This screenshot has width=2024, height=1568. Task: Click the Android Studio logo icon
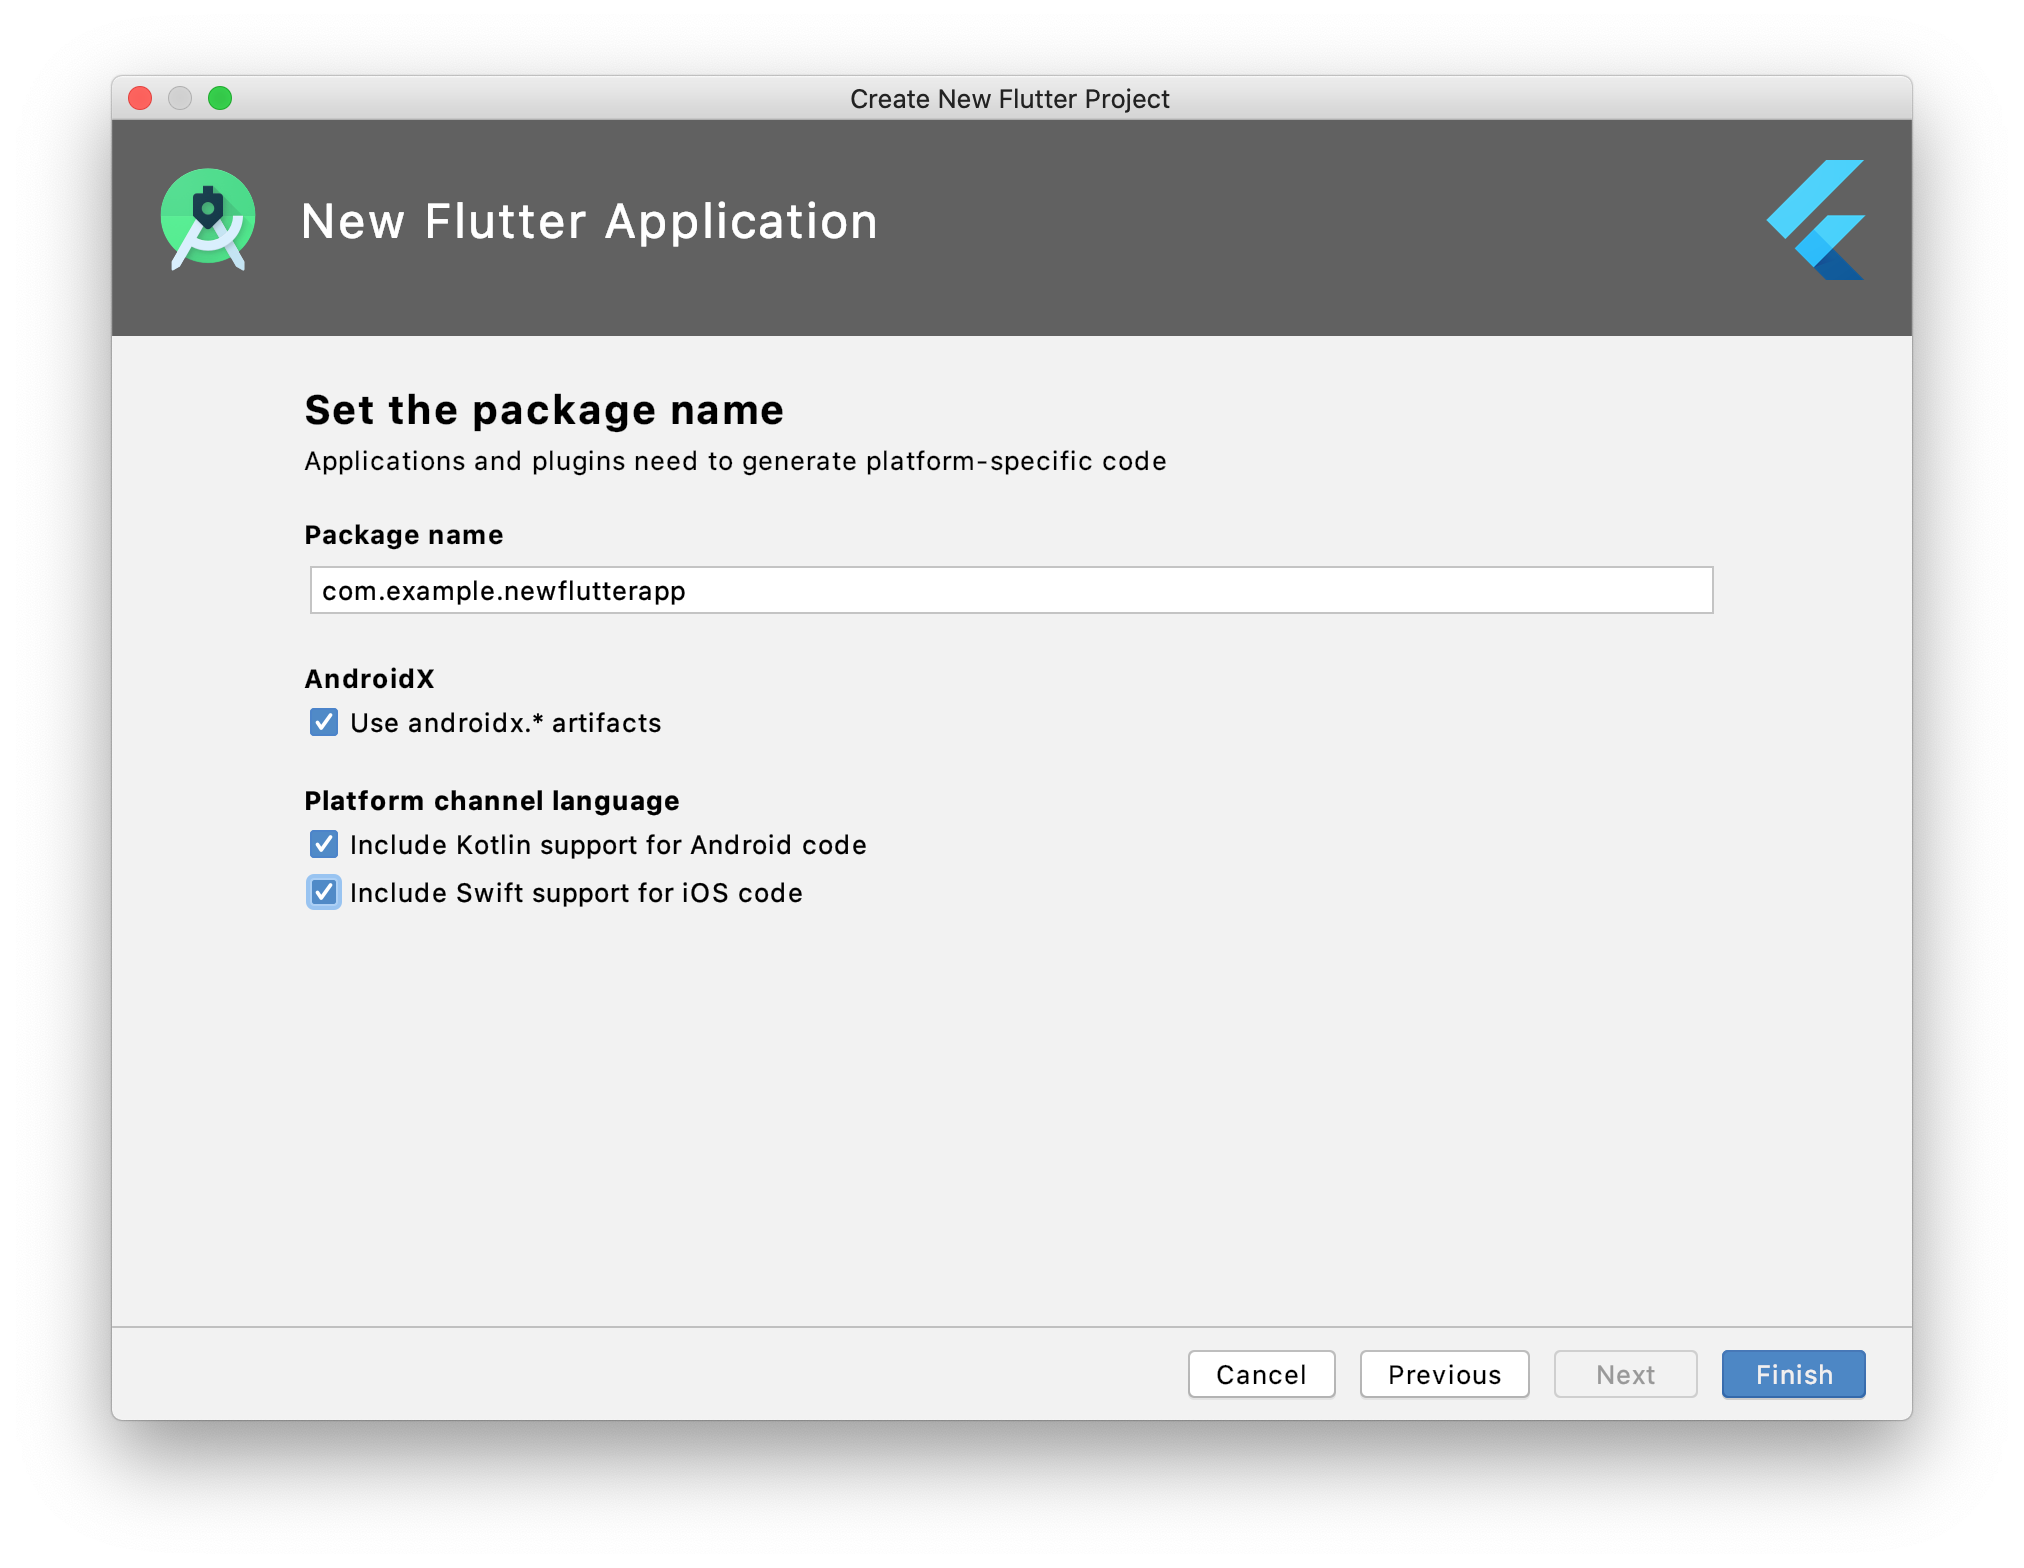click(208, 219)
